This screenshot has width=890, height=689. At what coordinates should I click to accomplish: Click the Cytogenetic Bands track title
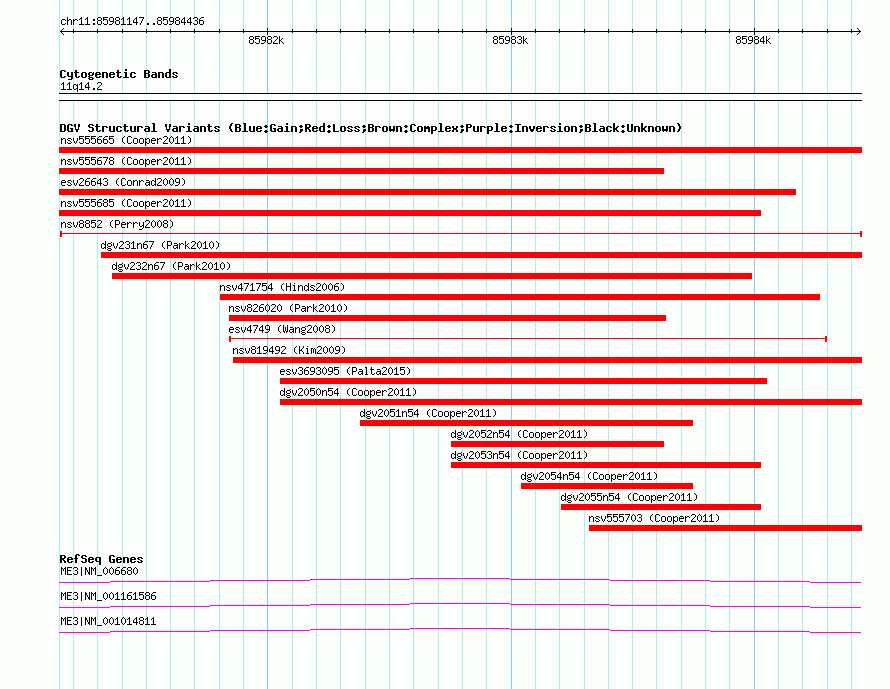[x=119, y=74]
